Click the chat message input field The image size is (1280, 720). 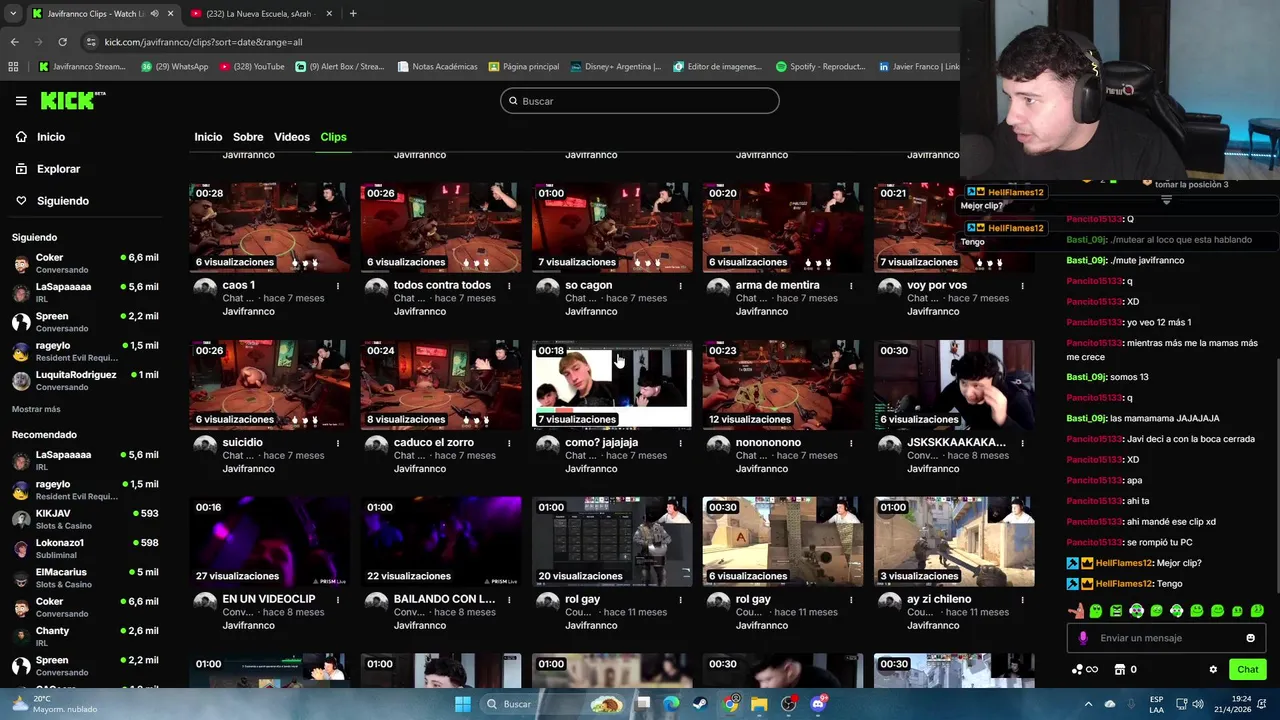coord(1166,638)
